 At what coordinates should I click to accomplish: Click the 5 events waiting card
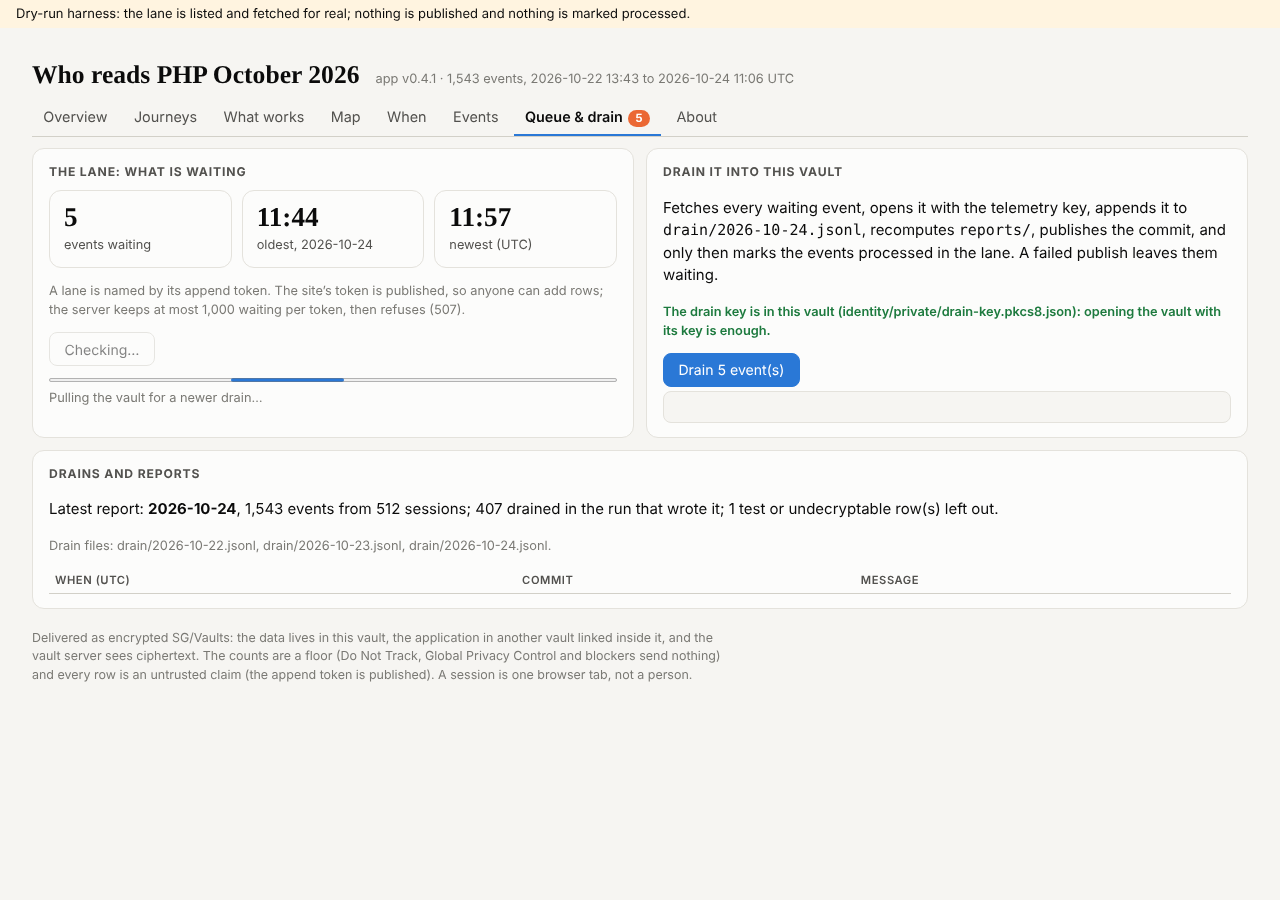point(140,229)
